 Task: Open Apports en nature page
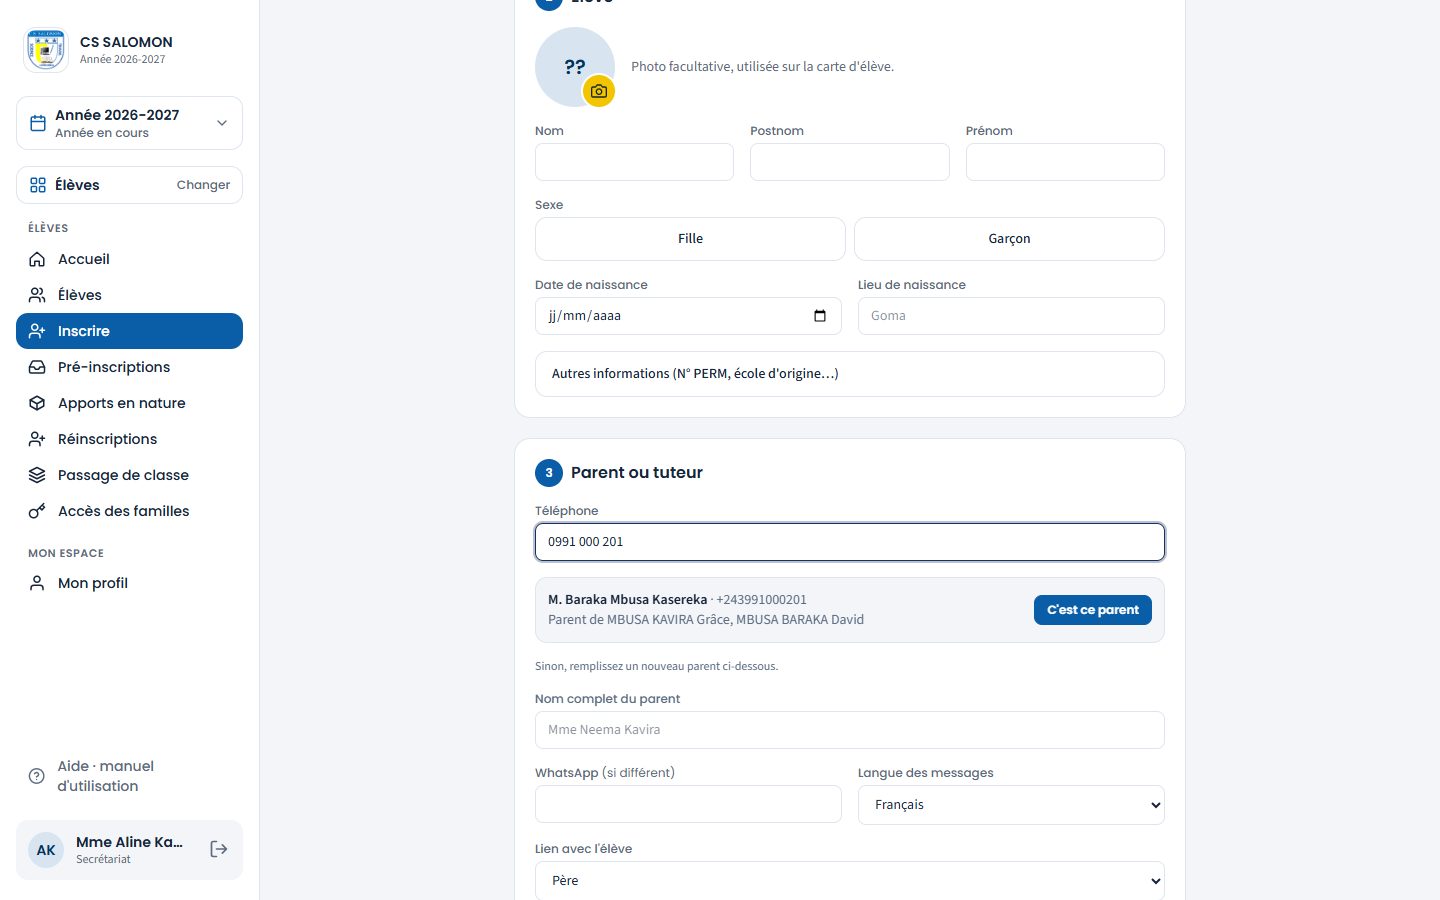(129, 403)
